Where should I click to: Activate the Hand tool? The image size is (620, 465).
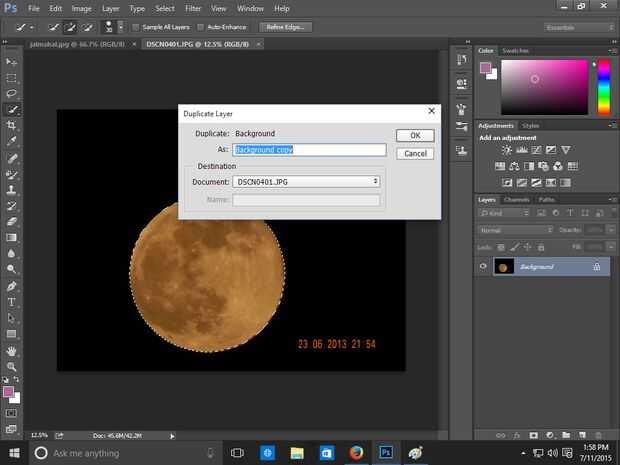click(x=12, y=351)
